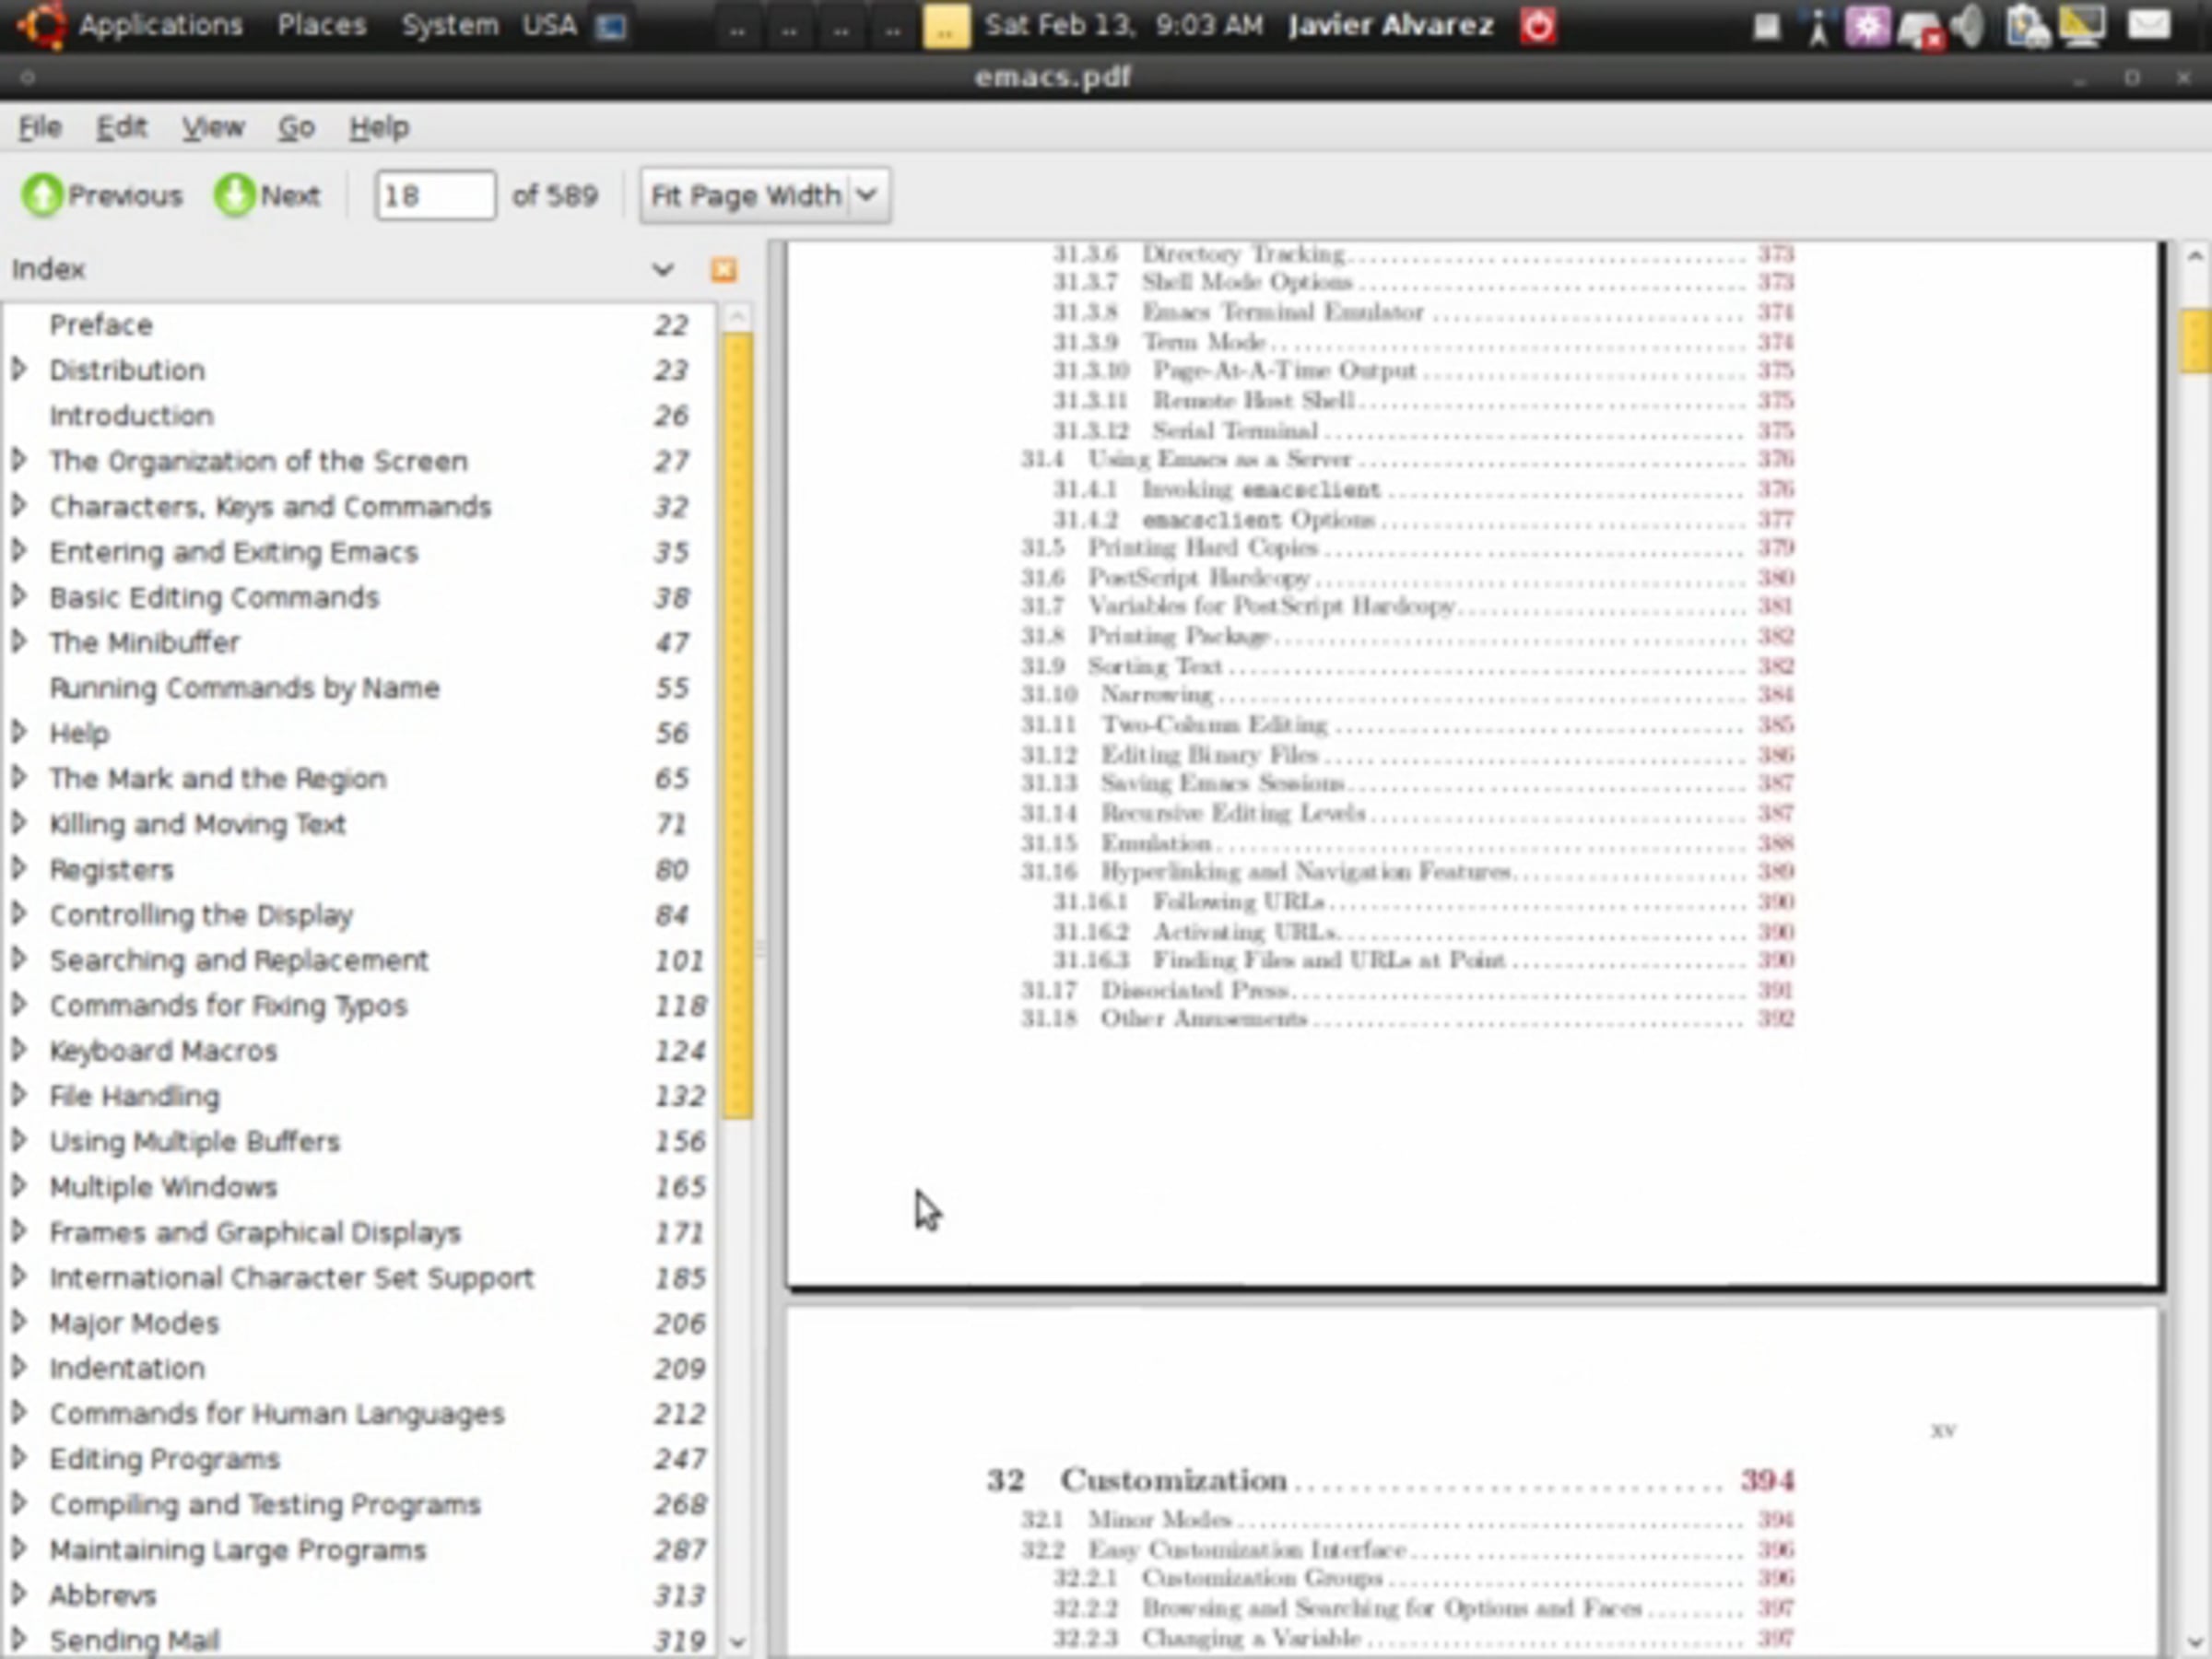The image size is (2212, 1659).
Task: Open the System panel menu
Action: click(450, 25)
